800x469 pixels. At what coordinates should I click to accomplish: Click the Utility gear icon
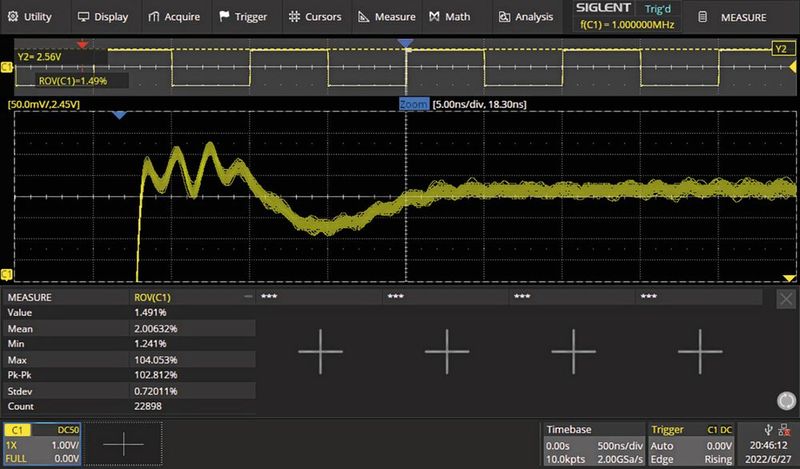[13, 17]
